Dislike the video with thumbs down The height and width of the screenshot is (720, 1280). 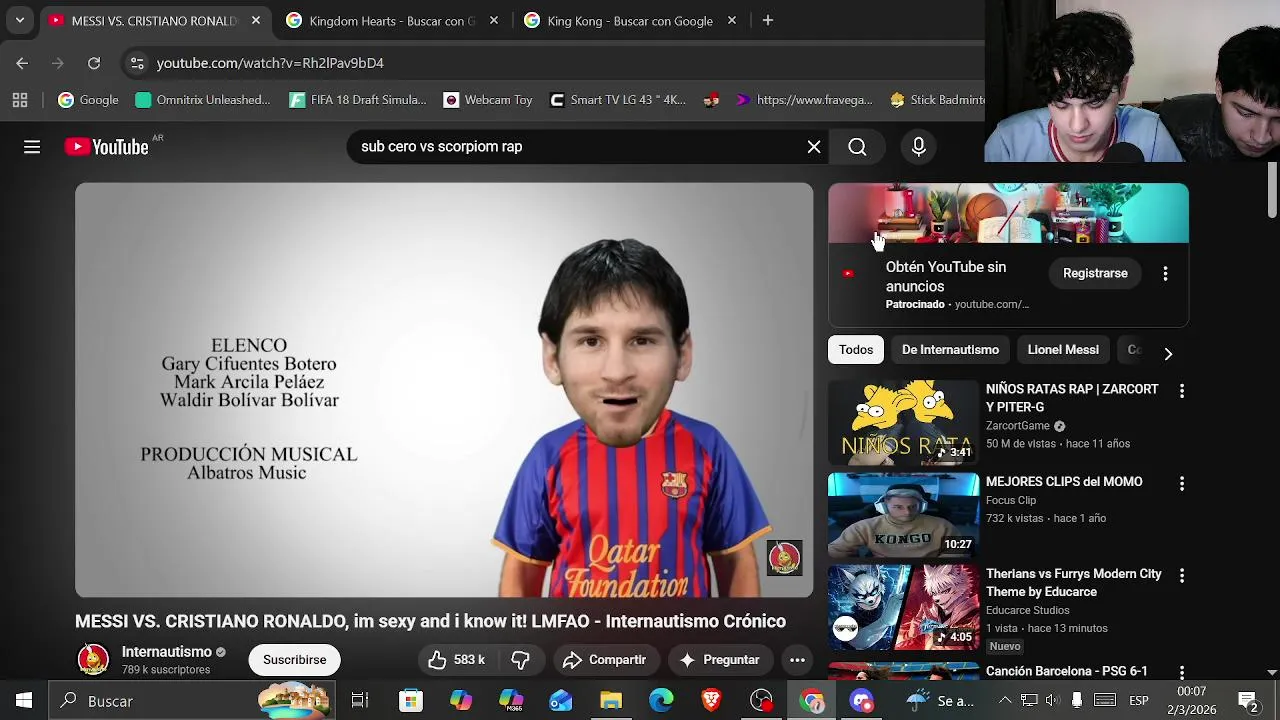(x=521, y=660)
